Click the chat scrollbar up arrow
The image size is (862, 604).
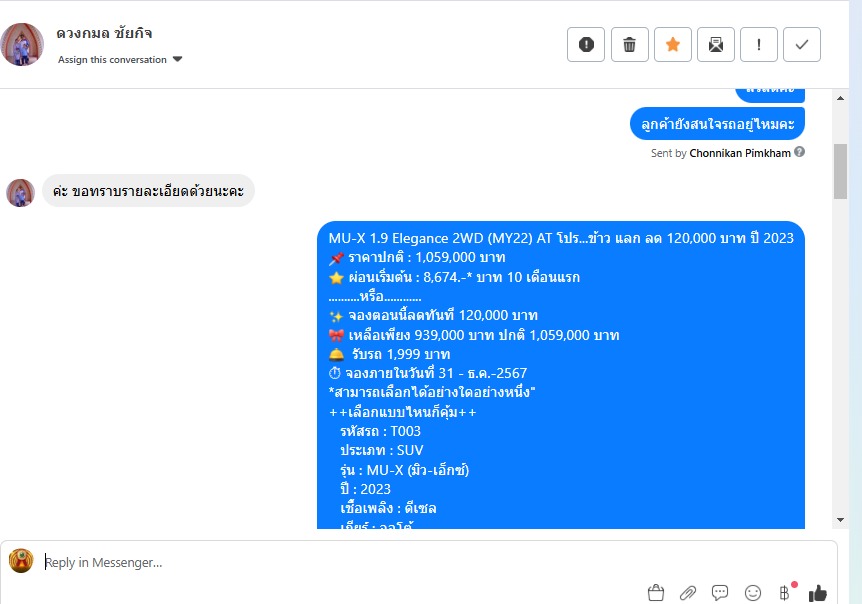click(840, 98)
